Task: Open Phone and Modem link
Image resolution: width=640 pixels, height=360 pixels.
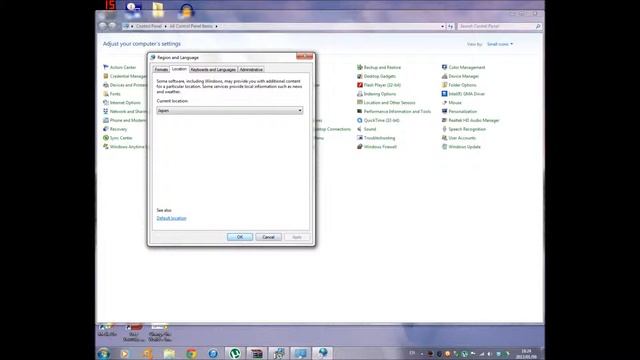Action: coord(128,120)
